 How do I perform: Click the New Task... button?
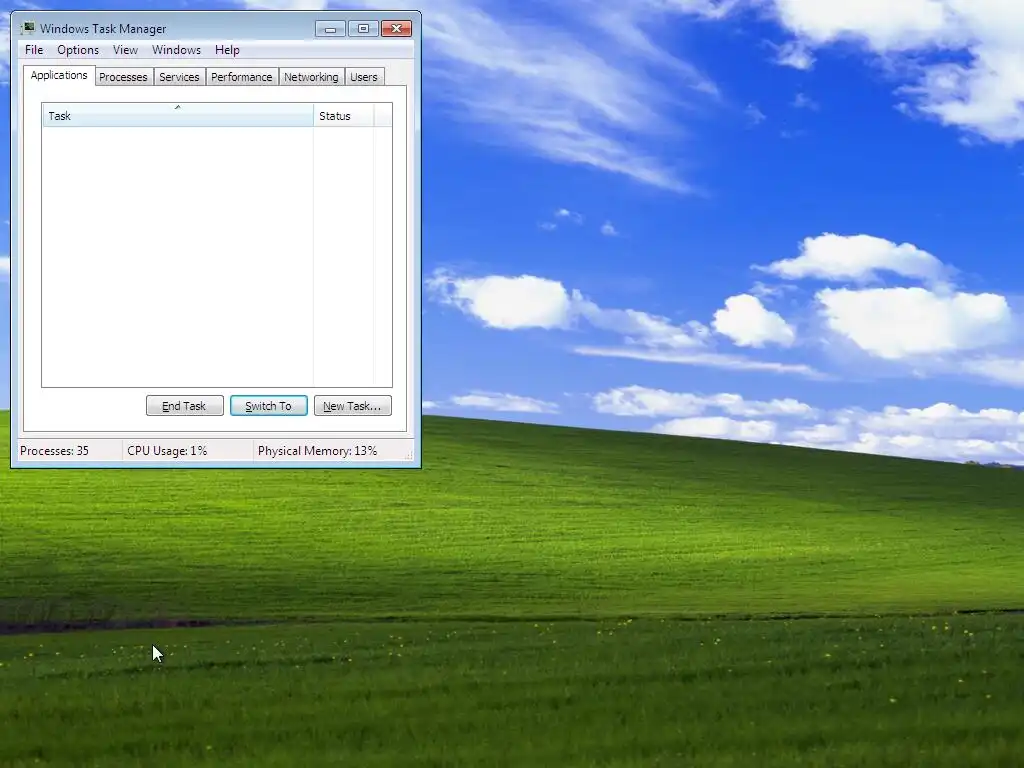pyautogui.click(x=353, y=406)
